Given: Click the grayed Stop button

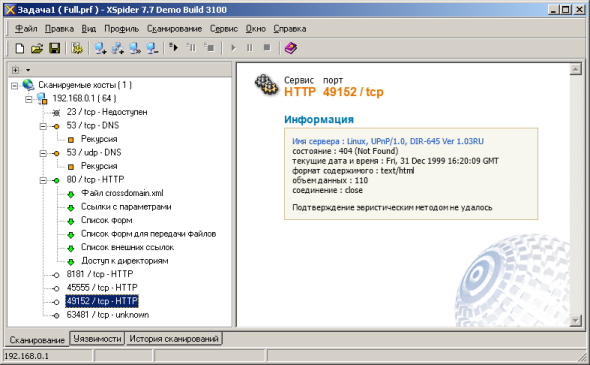Looking at the screenshot, I should pyautogui.click(x=267, y=48).
